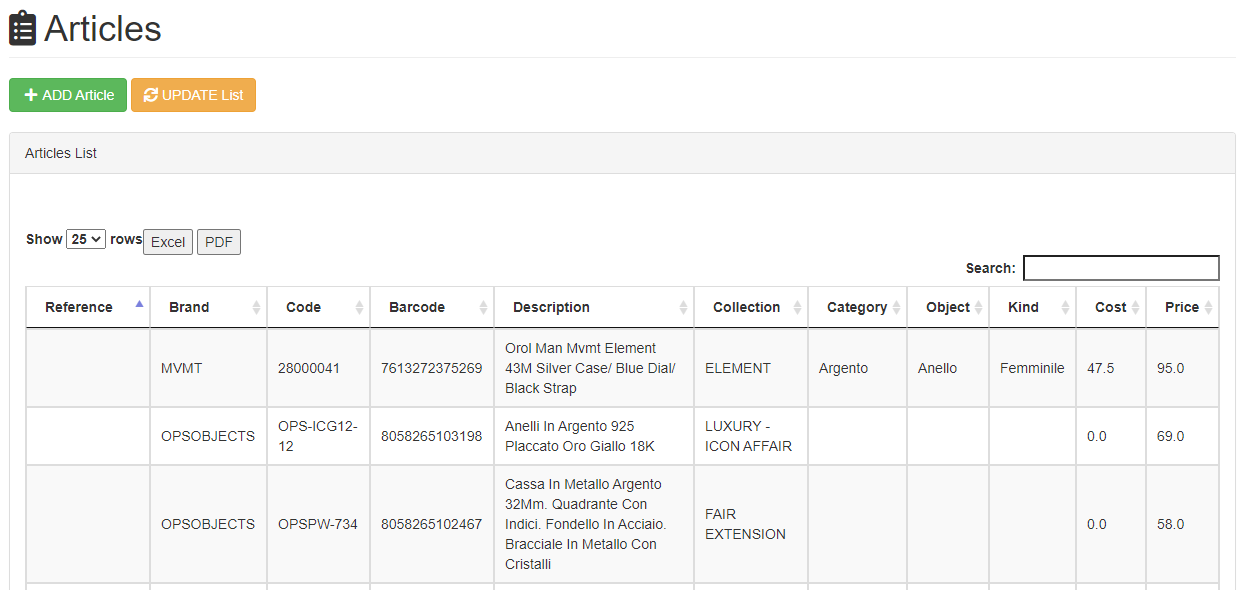
Task: Sort table by Cost column header
Action: (1111, 307)
